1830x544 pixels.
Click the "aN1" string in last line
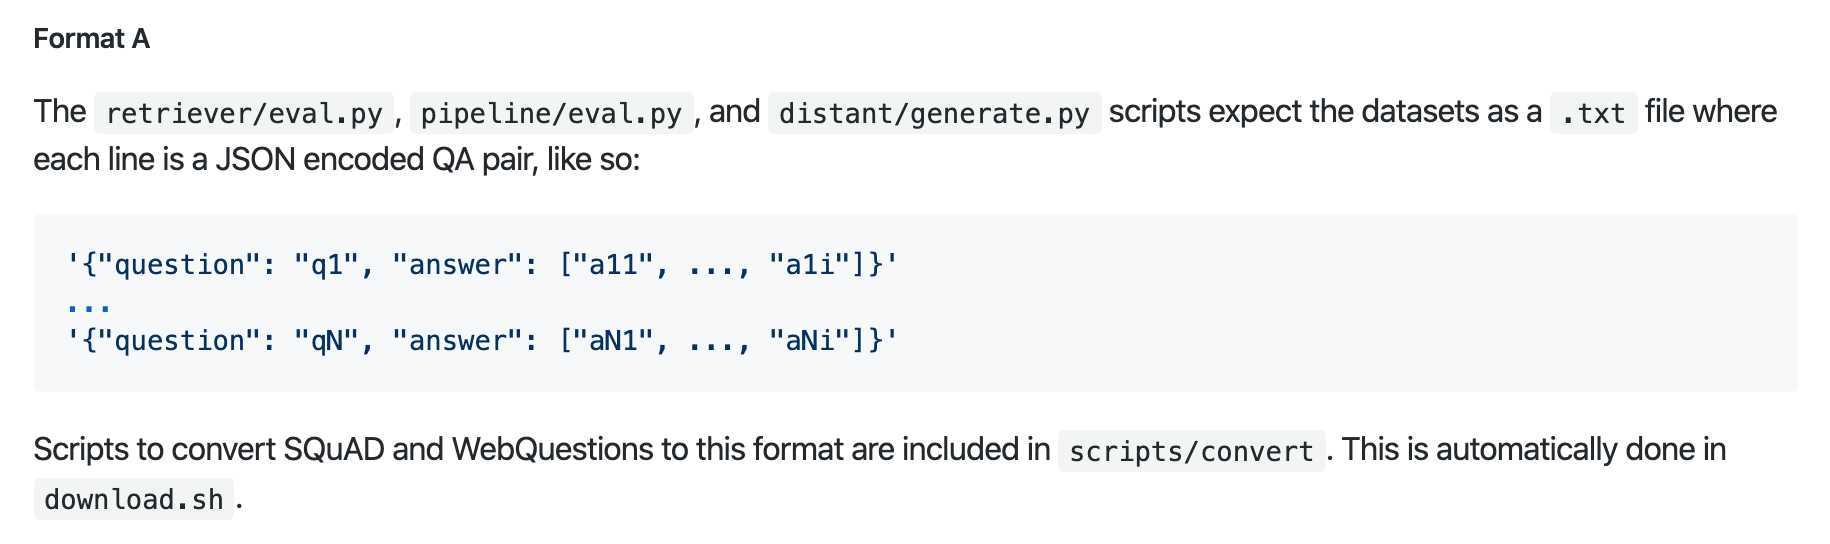click(613, 341)
